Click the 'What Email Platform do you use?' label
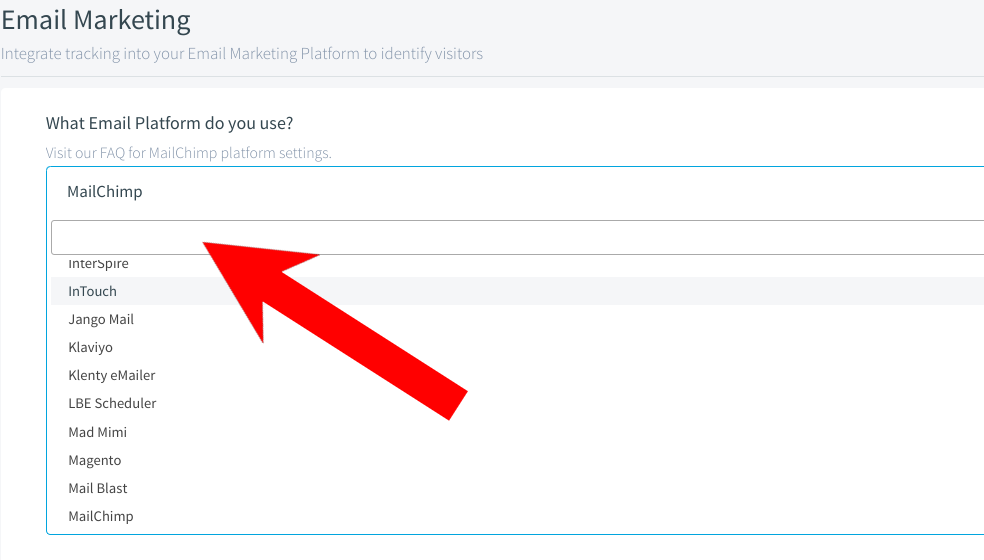 (169, 123)
